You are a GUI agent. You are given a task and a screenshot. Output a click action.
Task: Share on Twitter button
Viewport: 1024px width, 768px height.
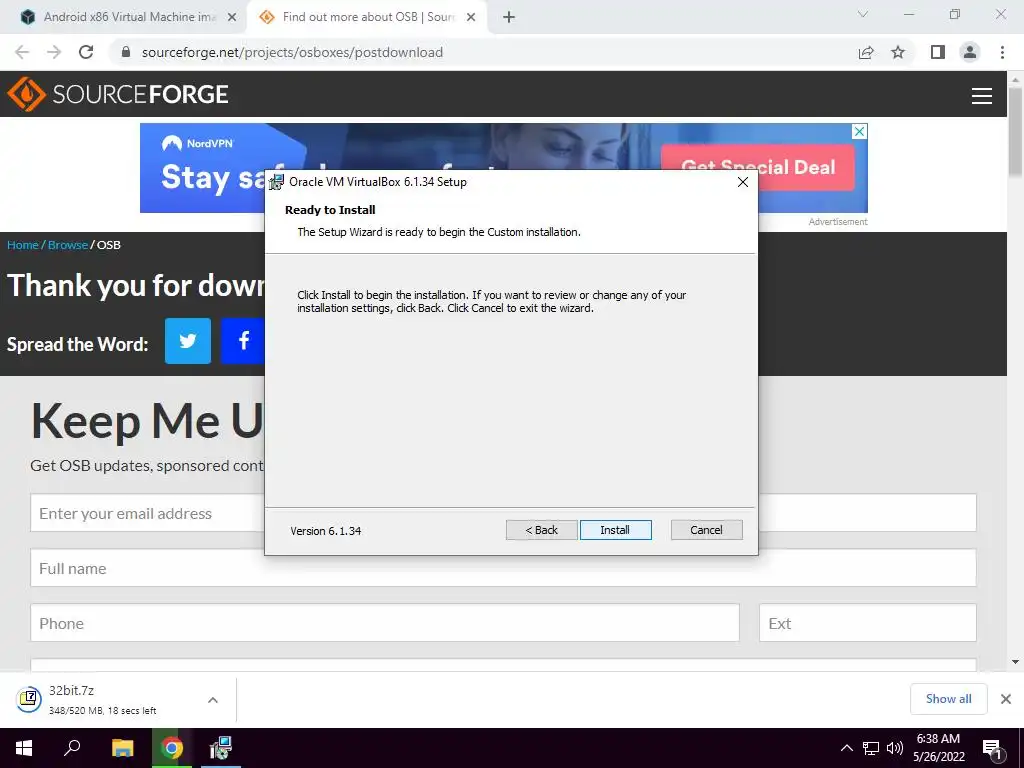pos(188,341)
